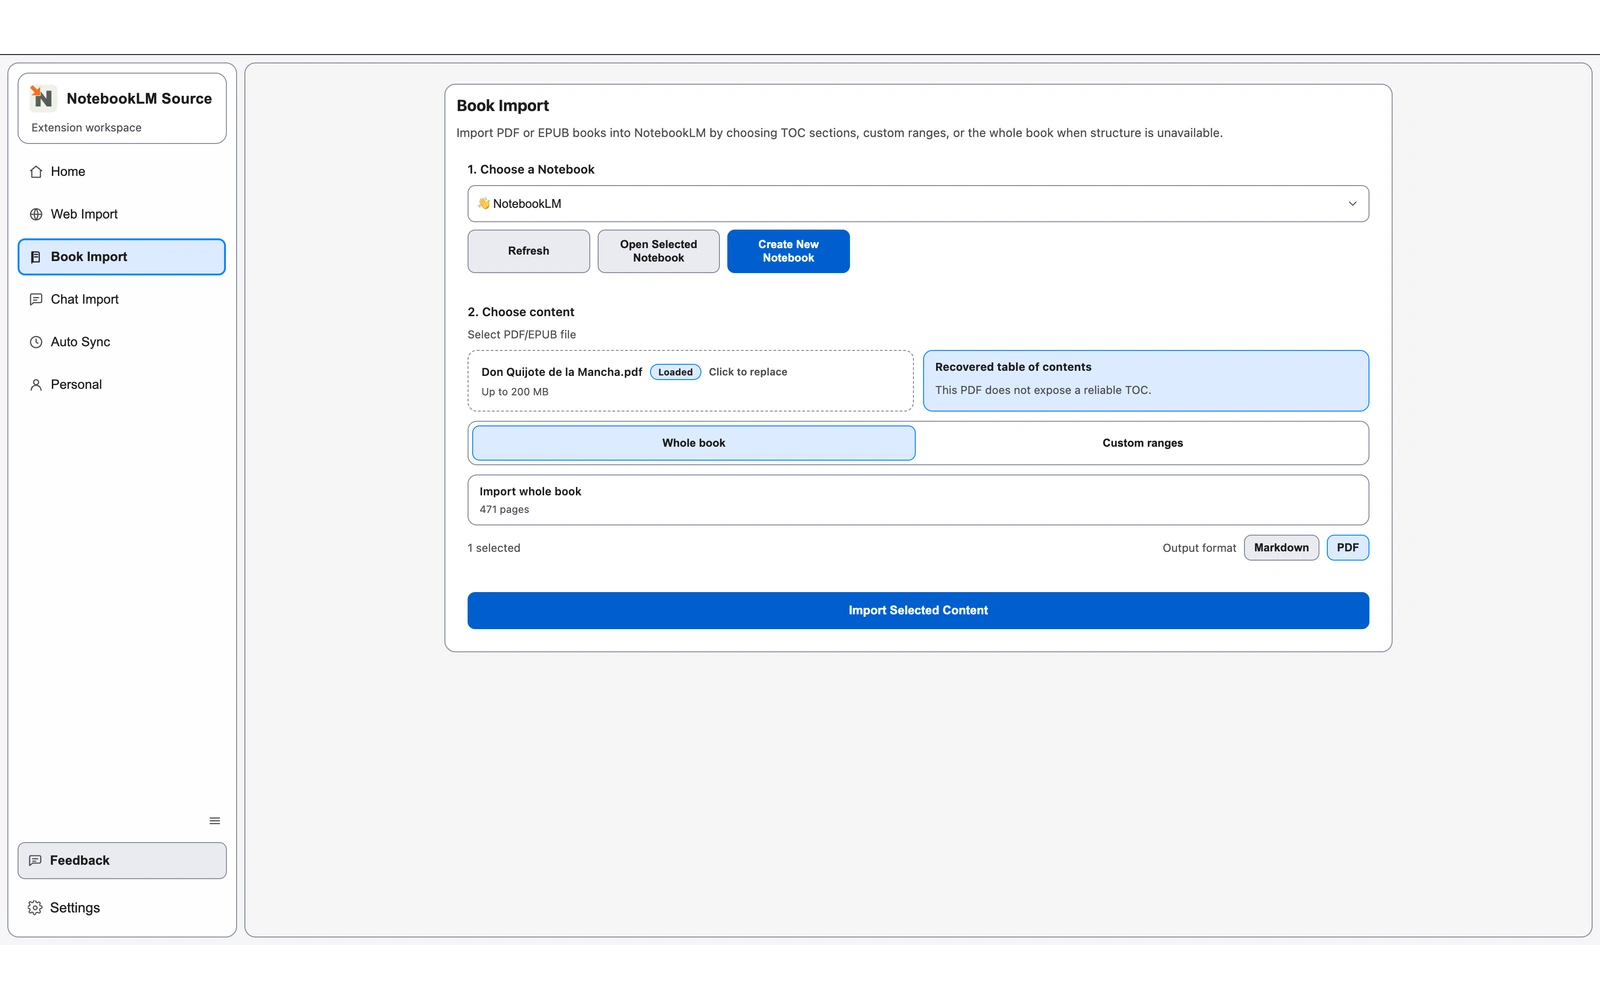Click the Home house icon

pyautogui.click(x=36, y=172)
